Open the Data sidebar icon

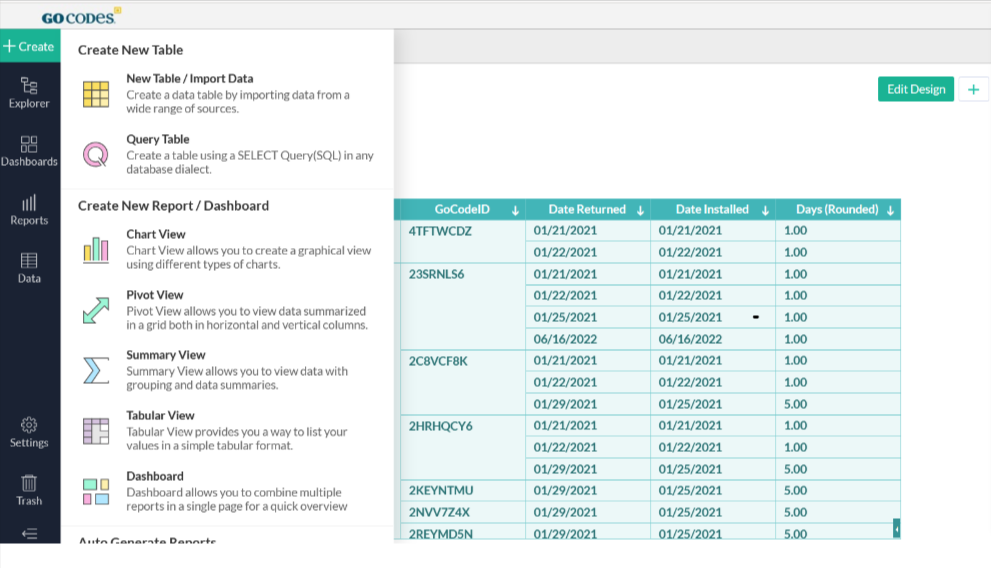coord(29,268)
